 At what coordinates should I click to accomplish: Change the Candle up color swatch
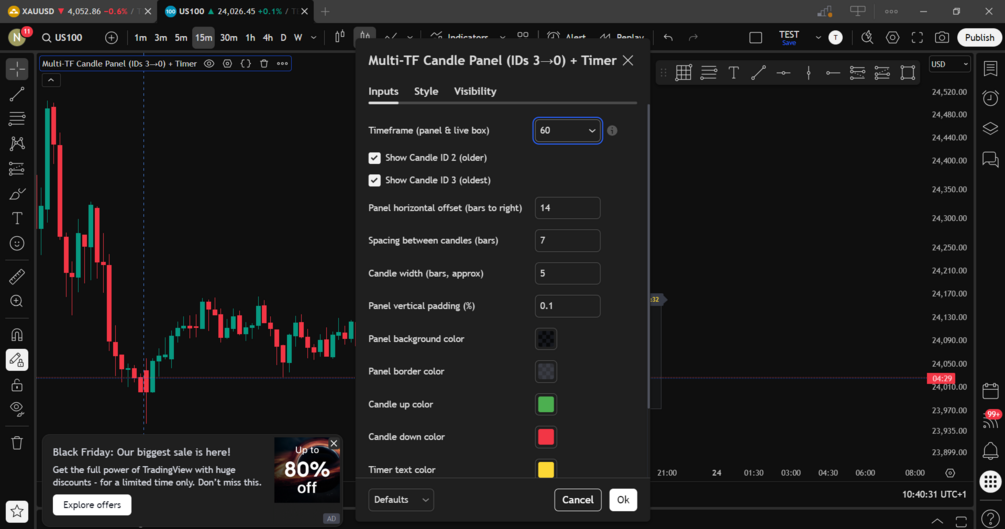tap(545, 404)
